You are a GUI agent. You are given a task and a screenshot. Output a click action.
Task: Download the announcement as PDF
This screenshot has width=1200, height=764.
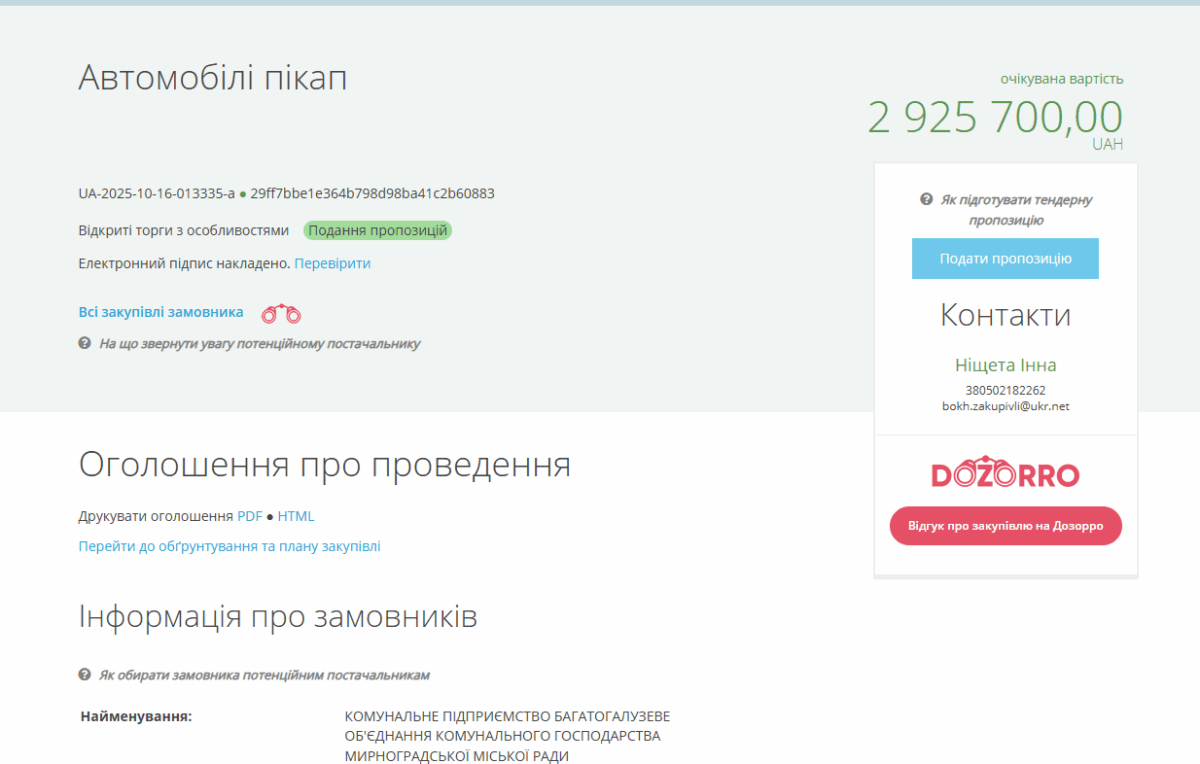249,516
